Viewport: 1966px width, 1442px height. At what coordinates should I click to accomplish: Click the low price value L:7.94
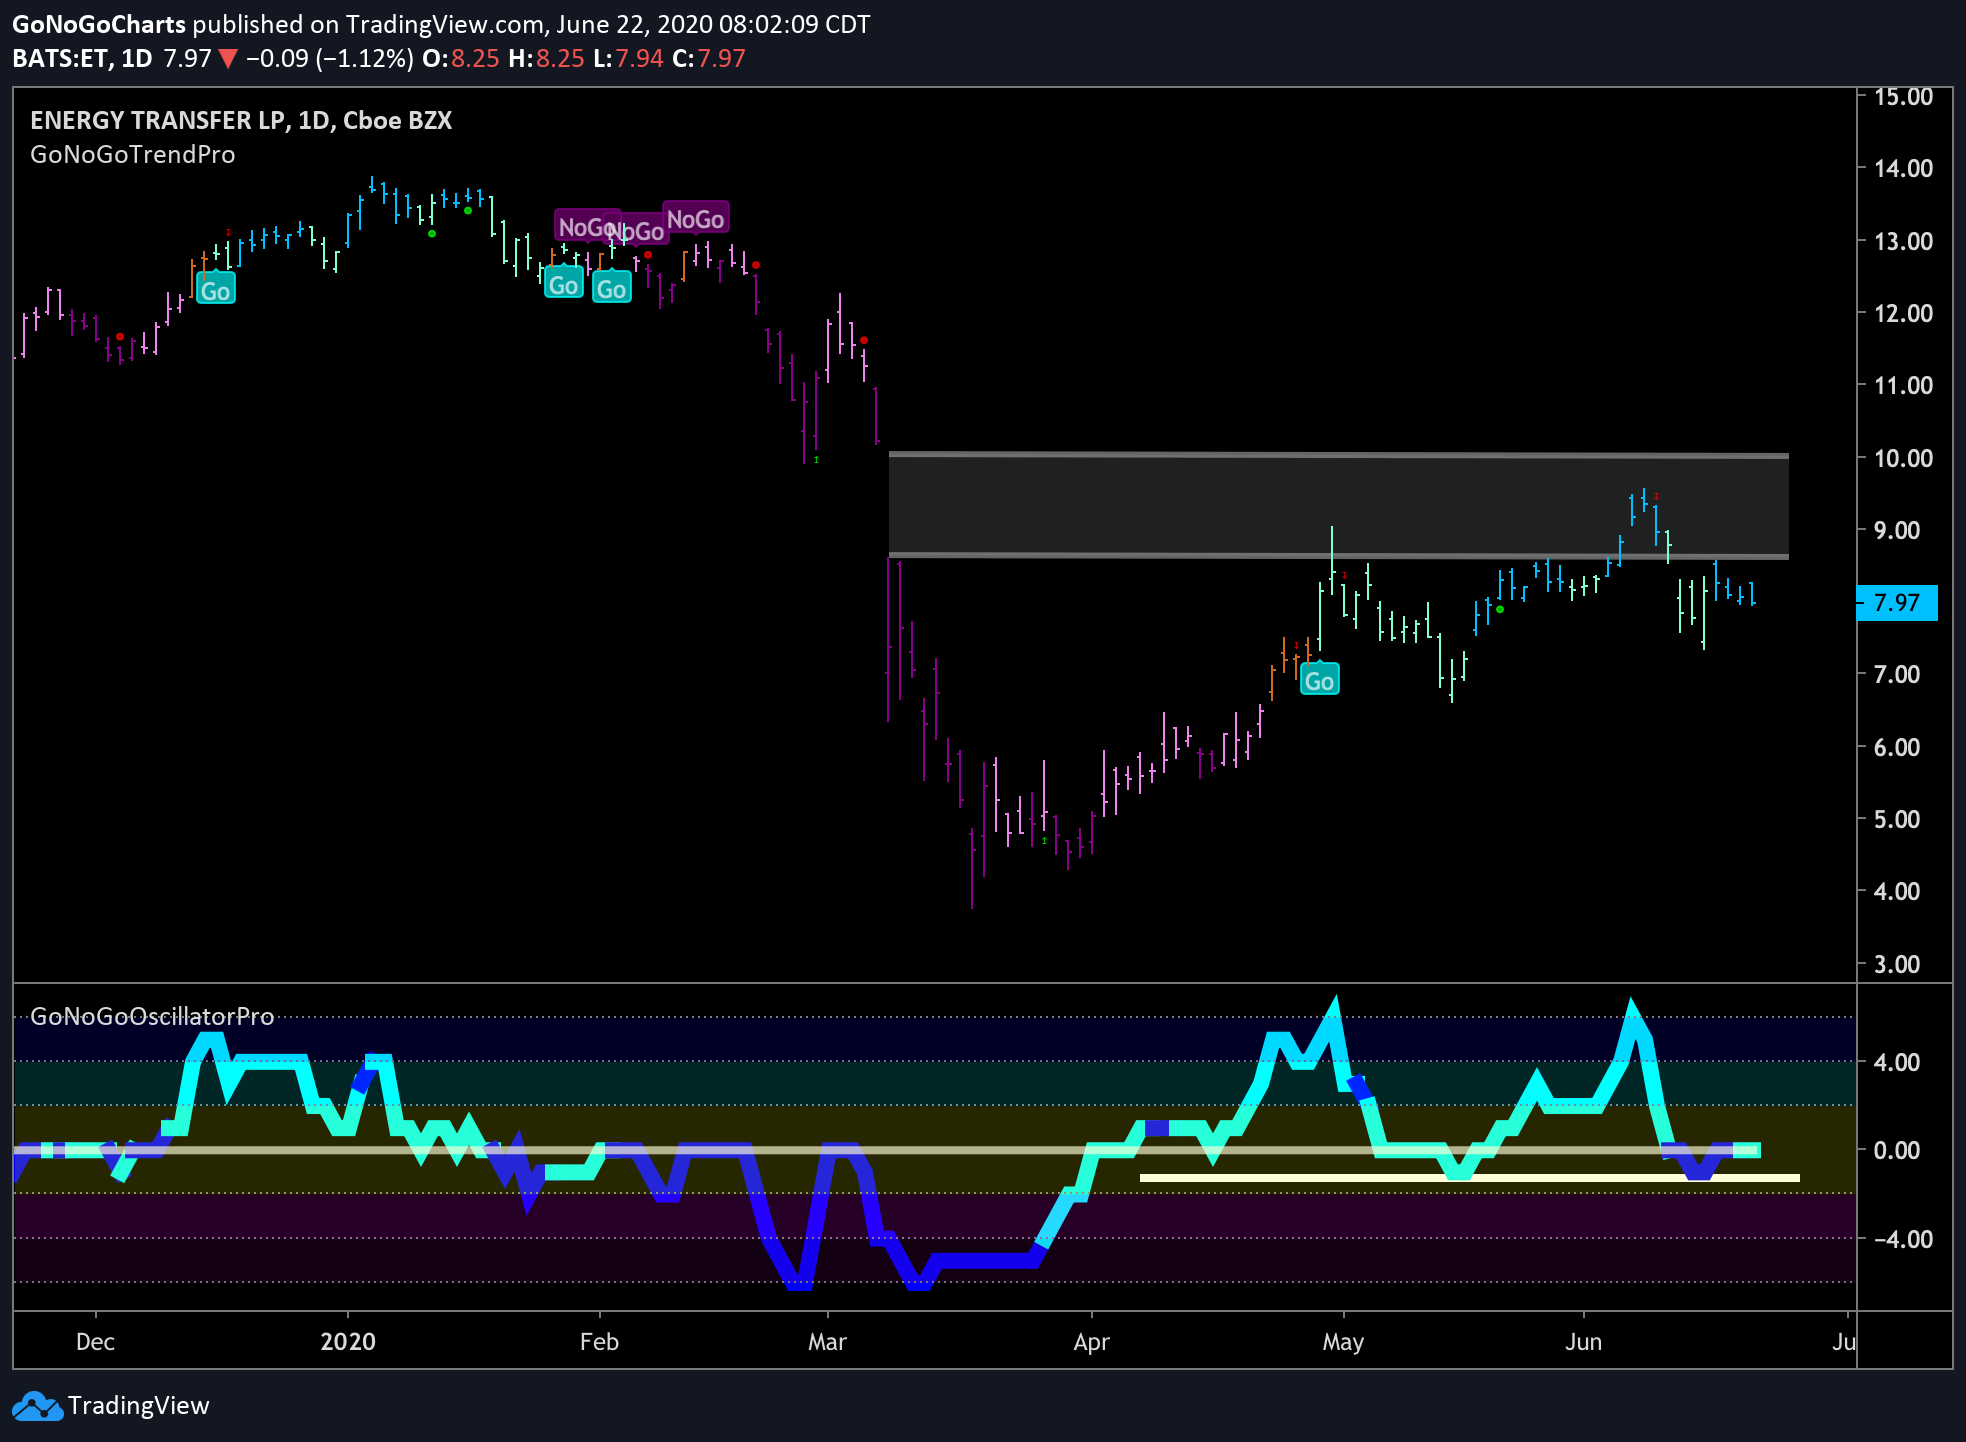pos(628,58)
